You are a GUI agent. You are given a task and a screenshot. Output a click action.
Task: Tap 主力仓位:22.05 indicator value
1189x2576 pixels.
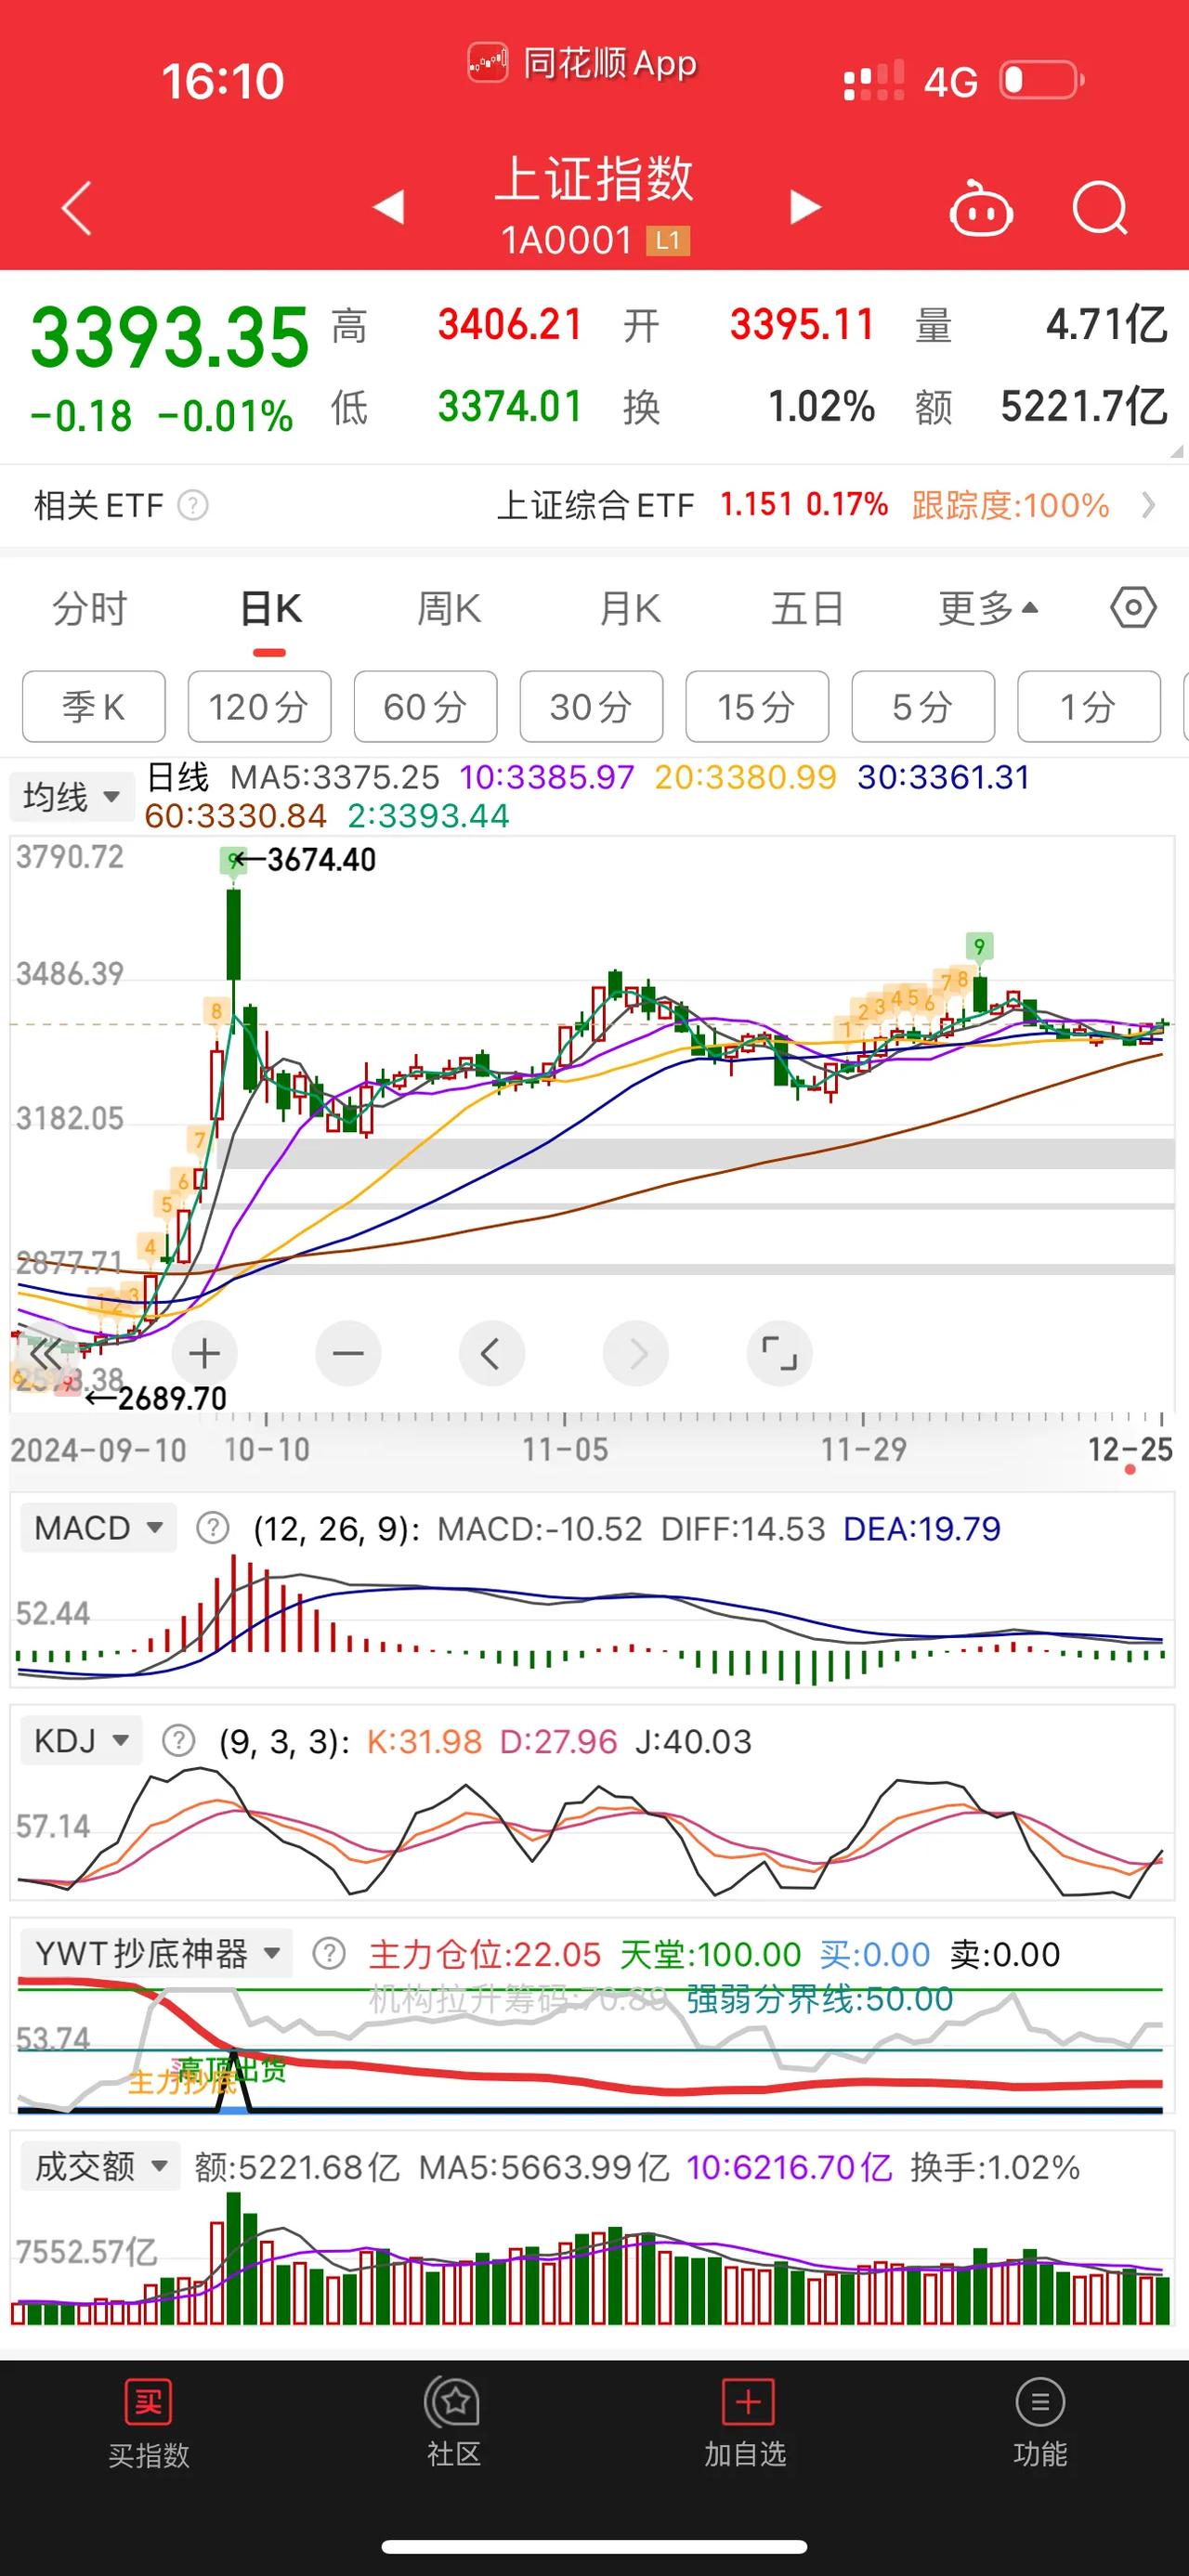(485, 1954)
